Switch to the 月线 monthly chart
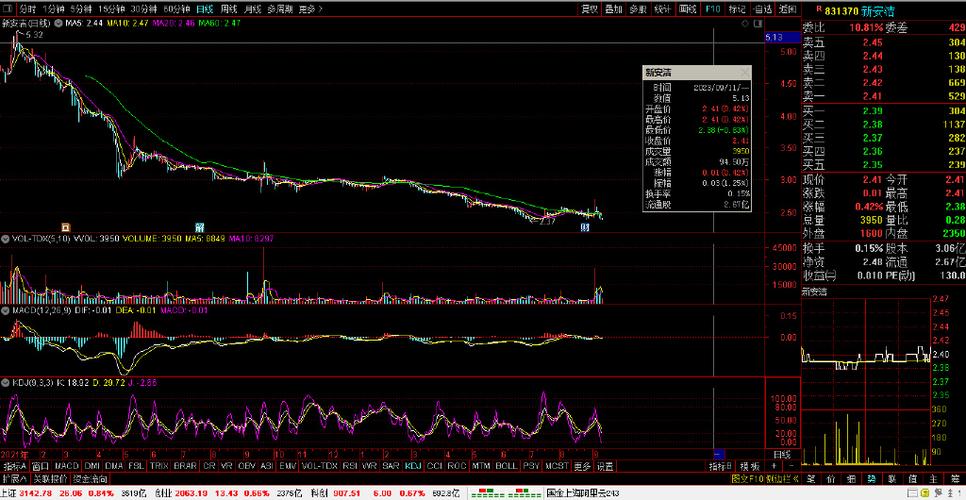 coord(252,9)
